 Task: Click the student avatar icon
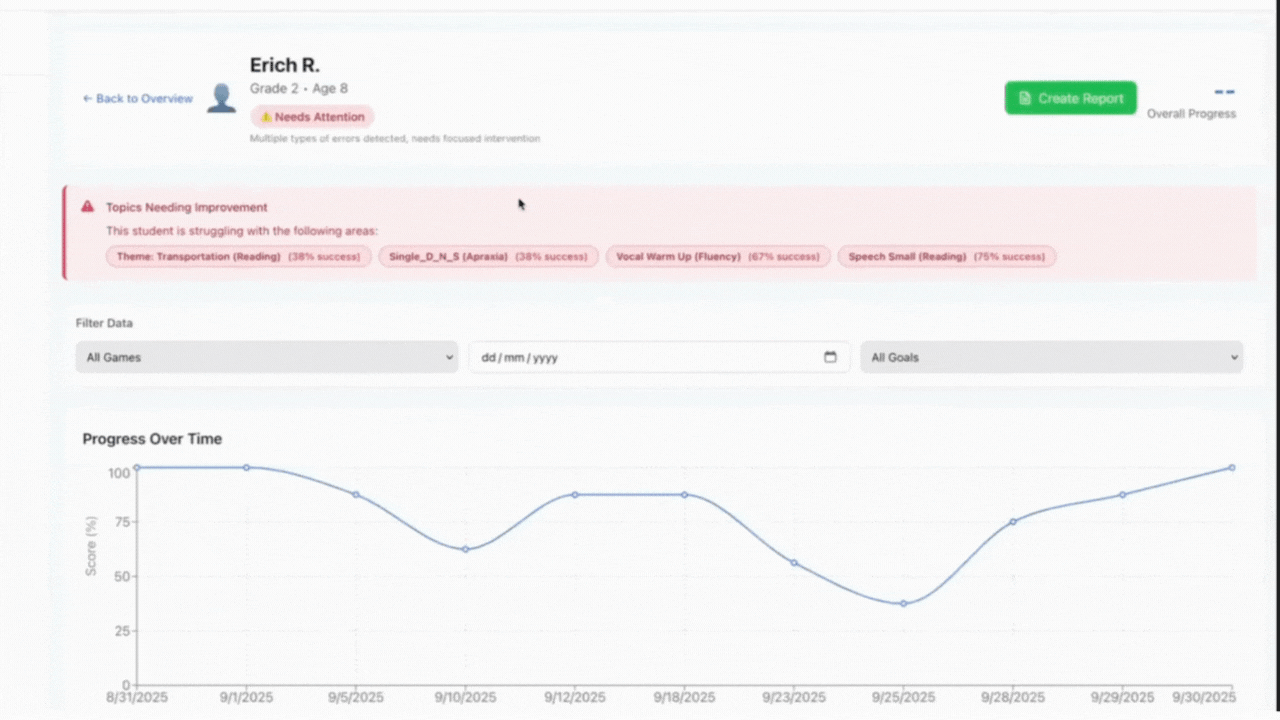tap(221, 98)
